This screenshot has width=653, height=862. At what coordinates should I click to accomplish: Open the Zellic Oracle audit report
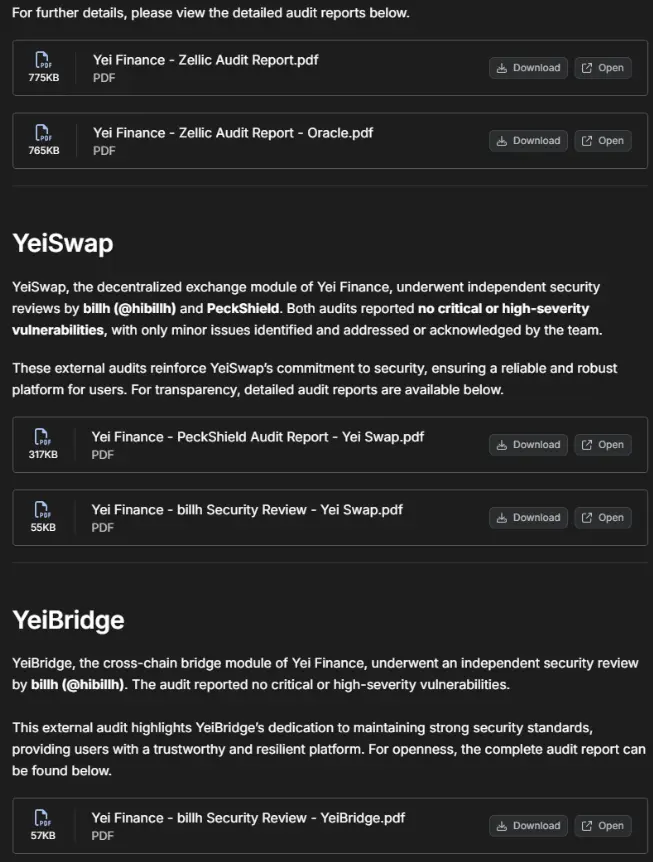(603, 141)
